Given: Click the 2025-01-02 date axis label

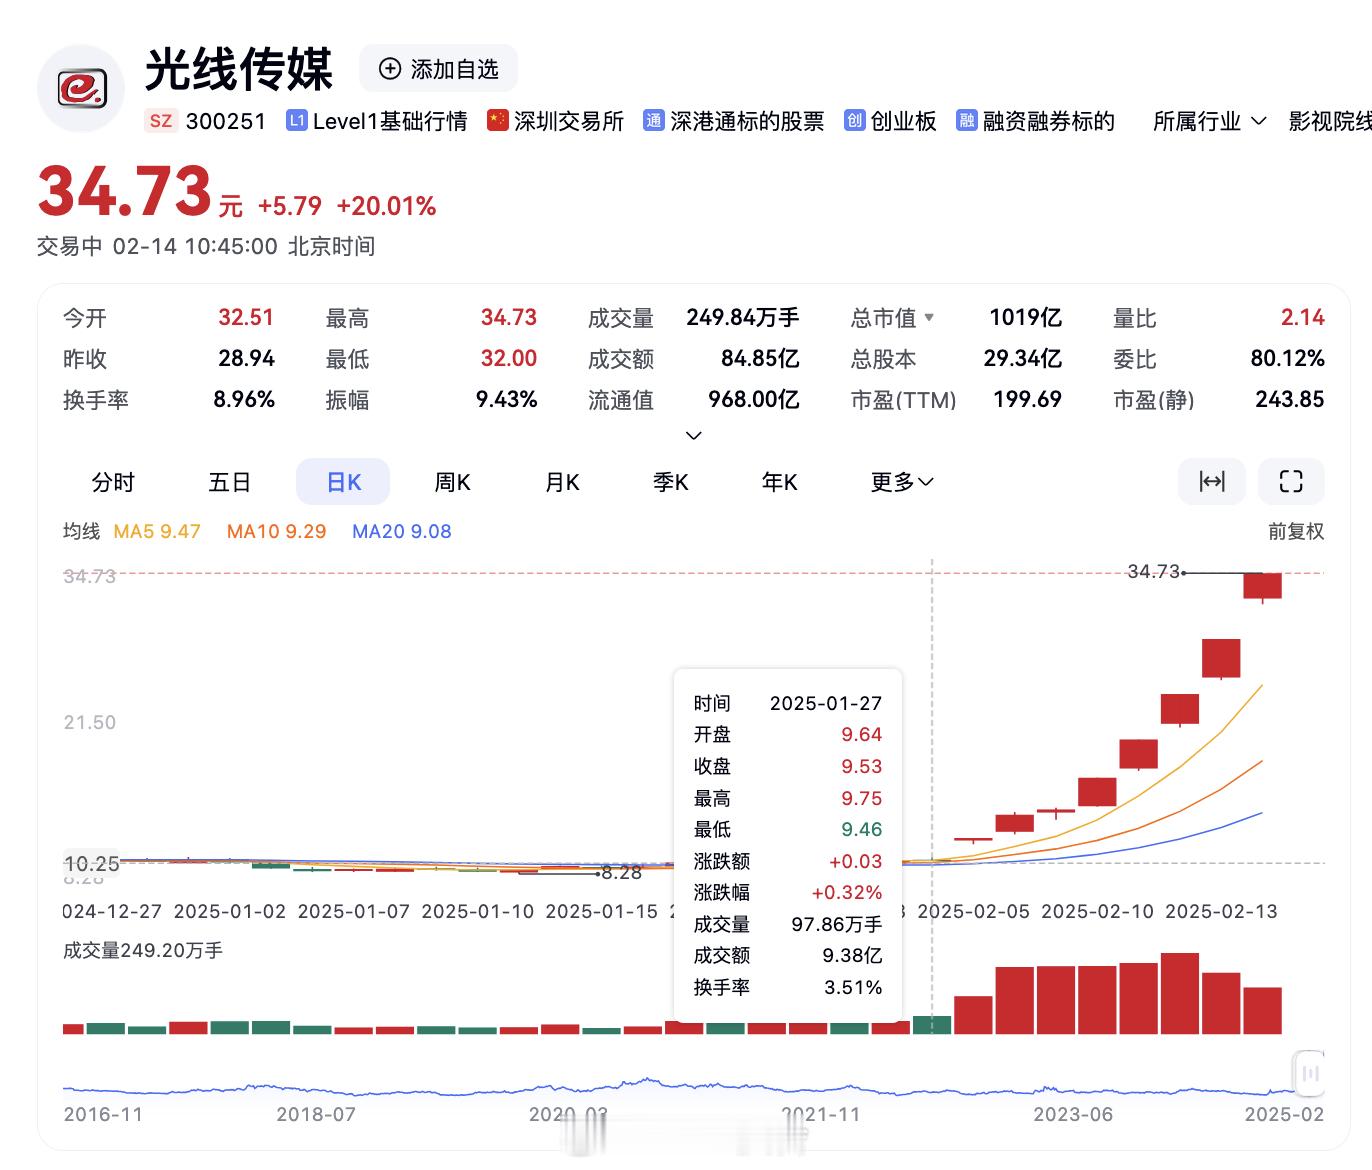Looking at the screenshot, I should (230, 911).
